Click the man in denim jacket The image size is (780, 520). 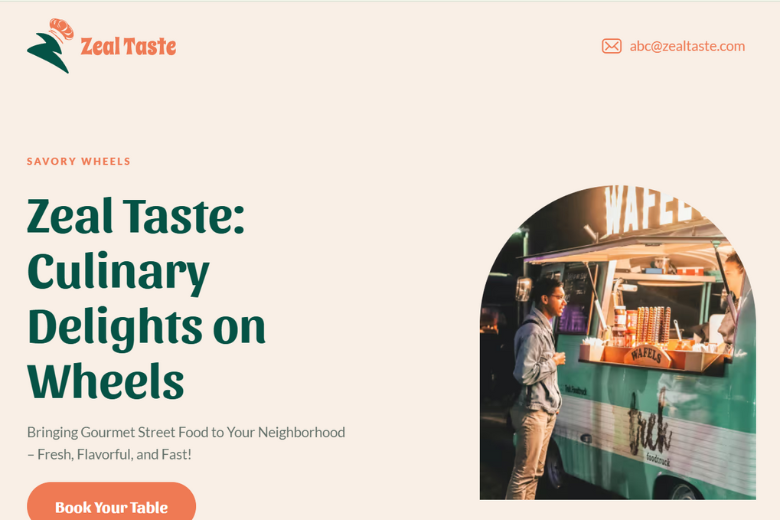pos(536,388)
